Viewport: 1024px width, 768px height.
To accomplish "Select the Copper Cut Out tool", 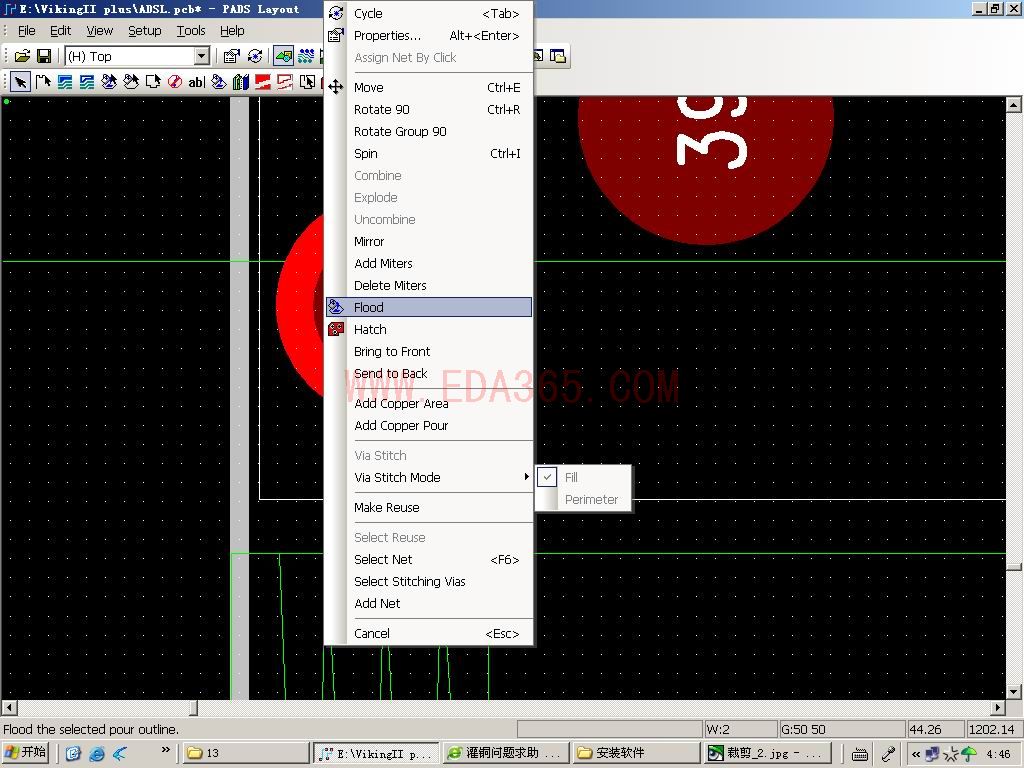I will point(87,82).
